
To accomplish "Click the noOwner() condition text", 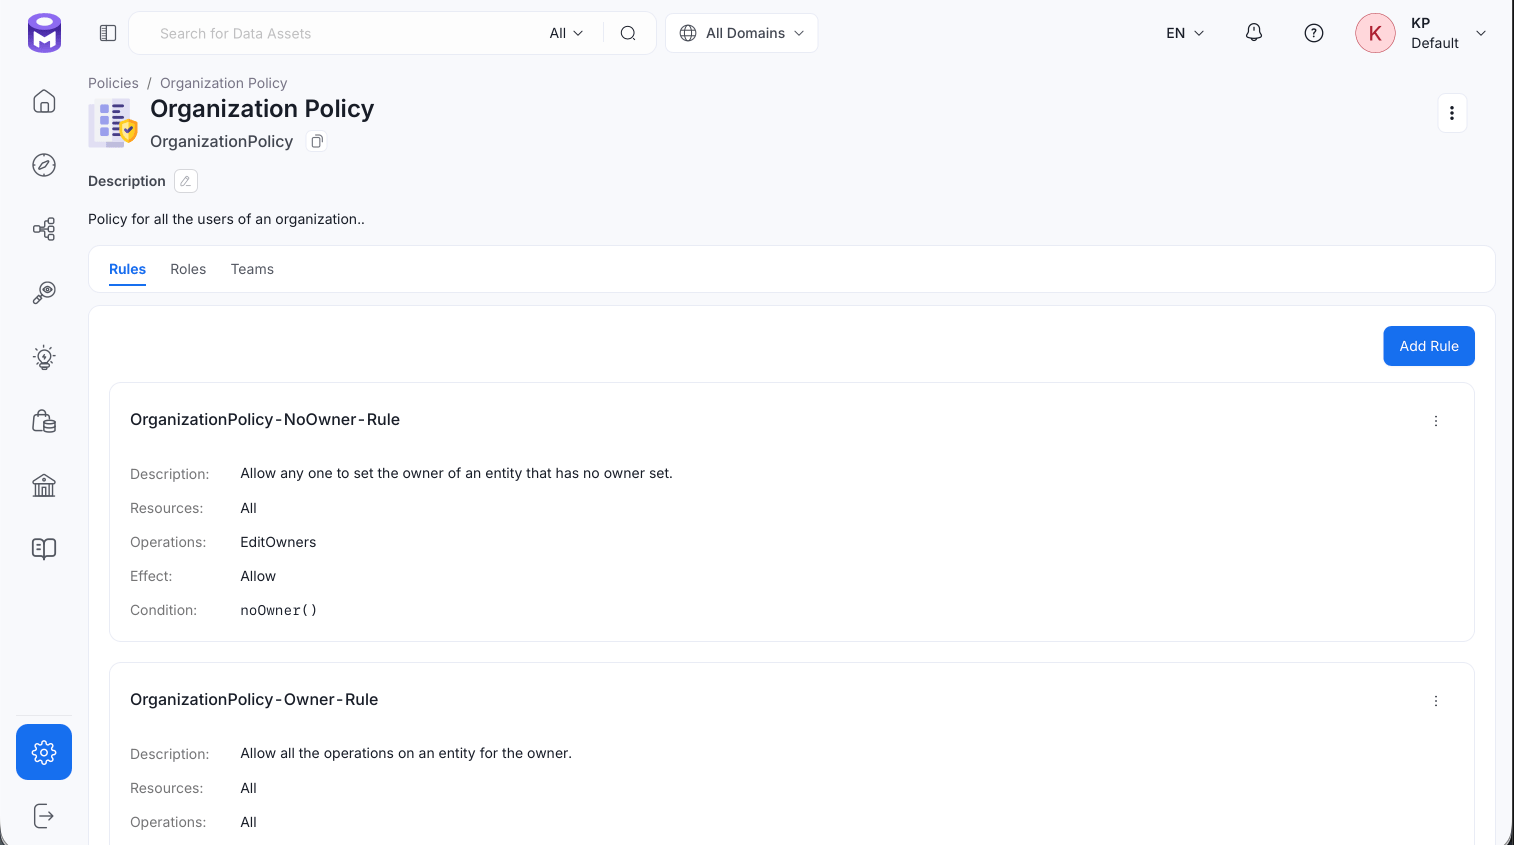I will pos(279,610).
